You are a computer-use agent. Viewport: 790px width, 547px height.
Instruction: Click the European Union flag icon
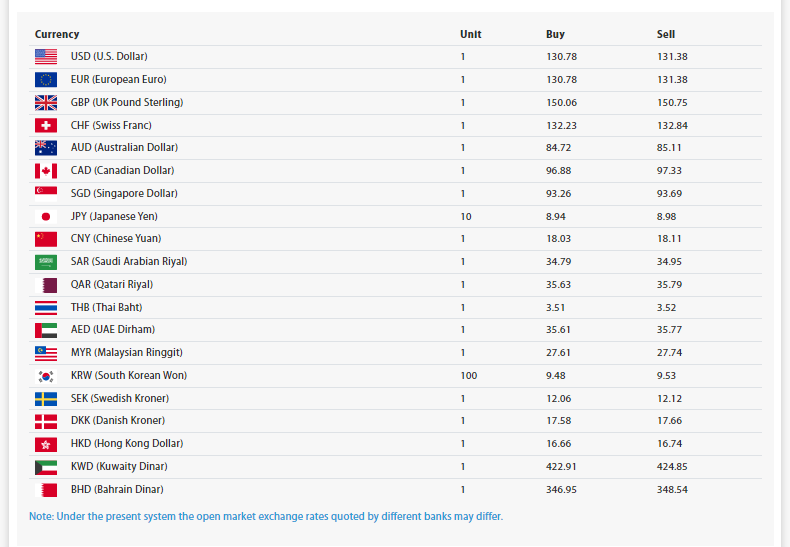46,80
